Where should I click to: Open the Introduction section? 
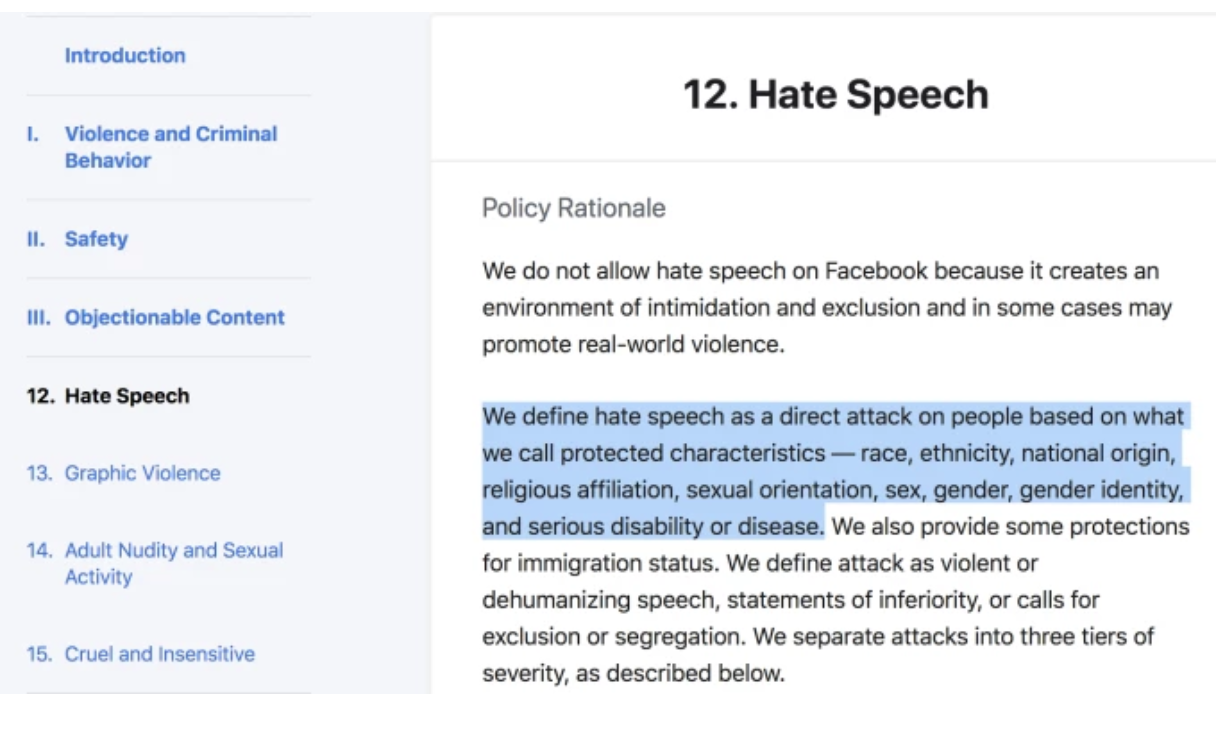point(124,56)
